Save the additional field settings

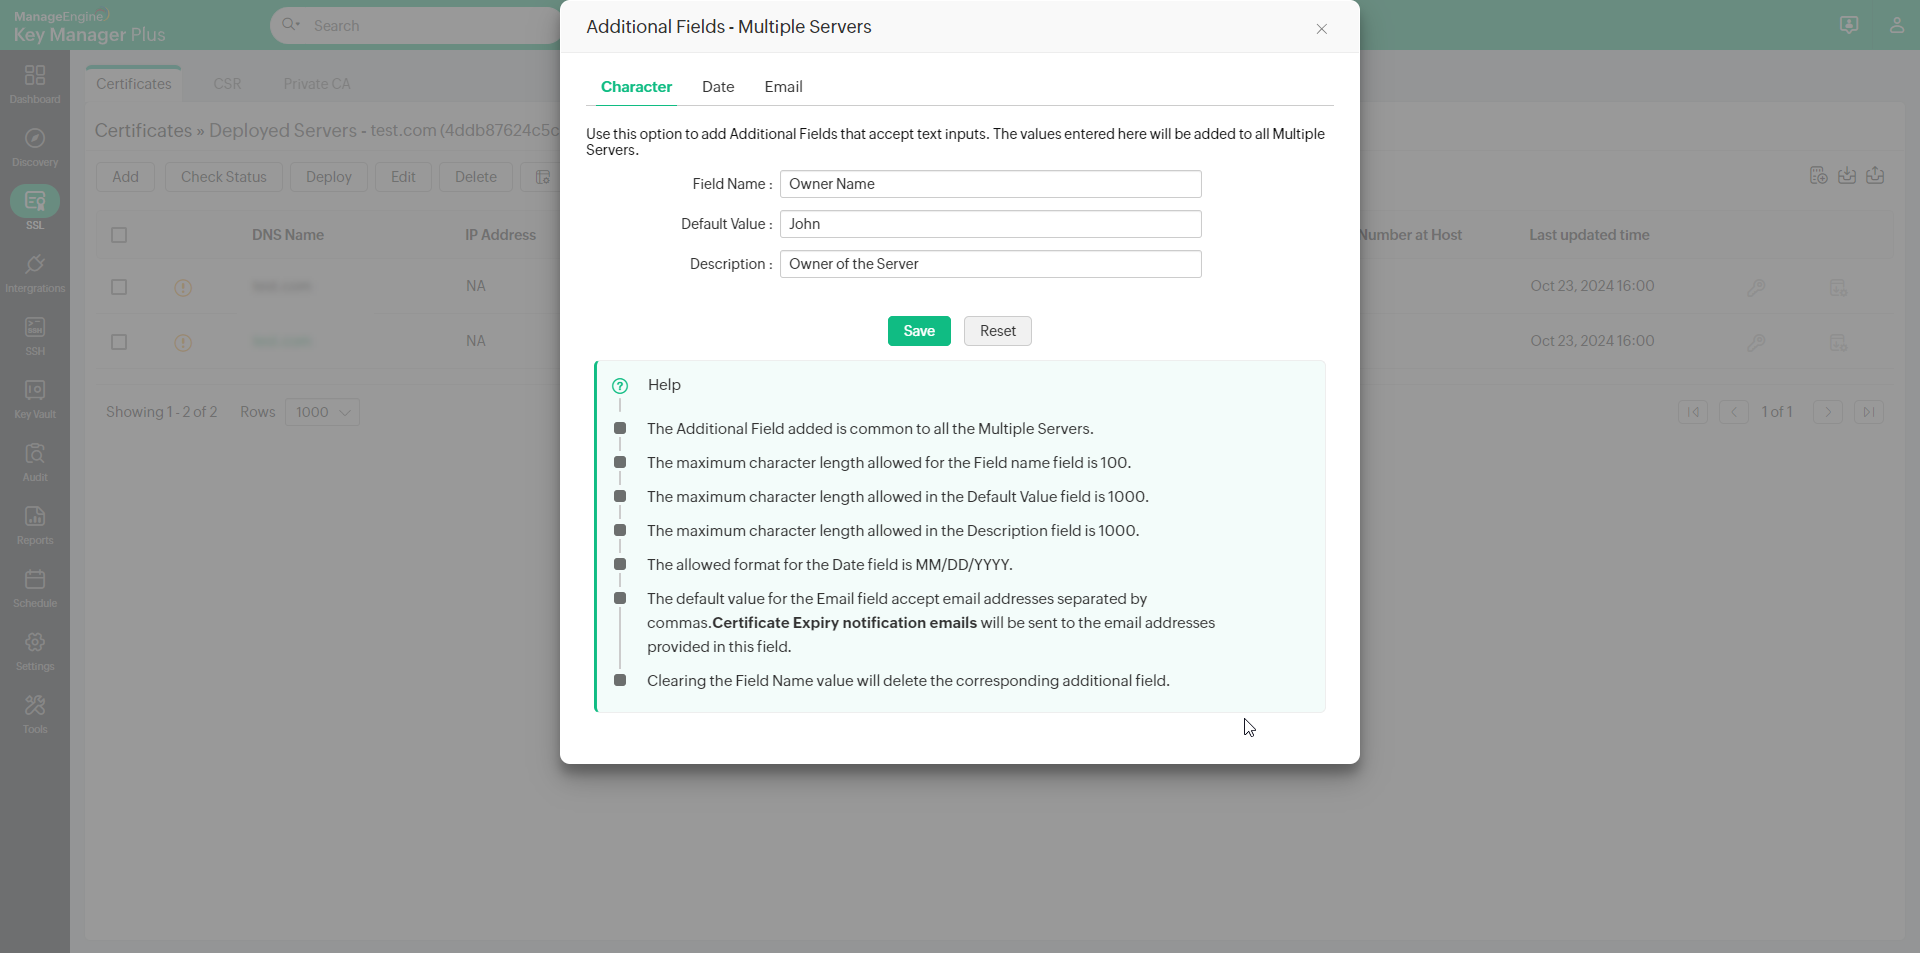tap(918, 330)
